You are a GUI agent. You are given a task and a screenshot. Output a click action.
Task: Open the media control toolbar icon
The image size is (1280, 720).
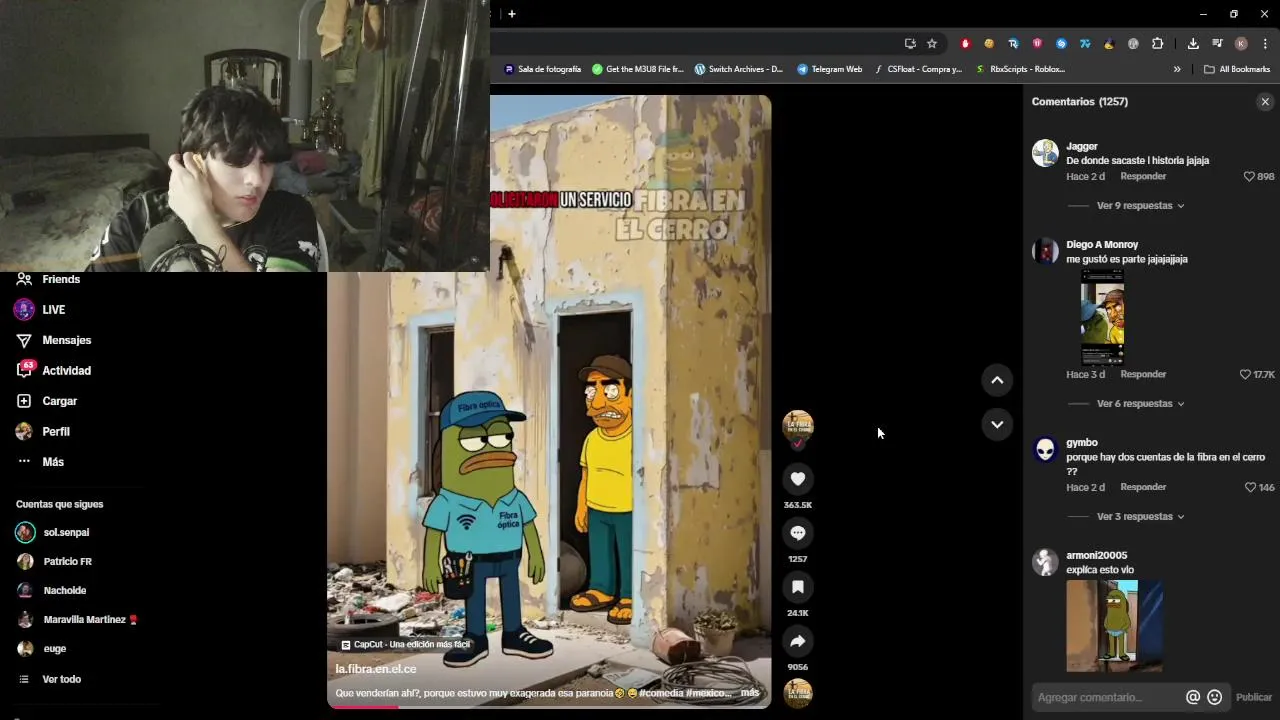(1217, 44)
